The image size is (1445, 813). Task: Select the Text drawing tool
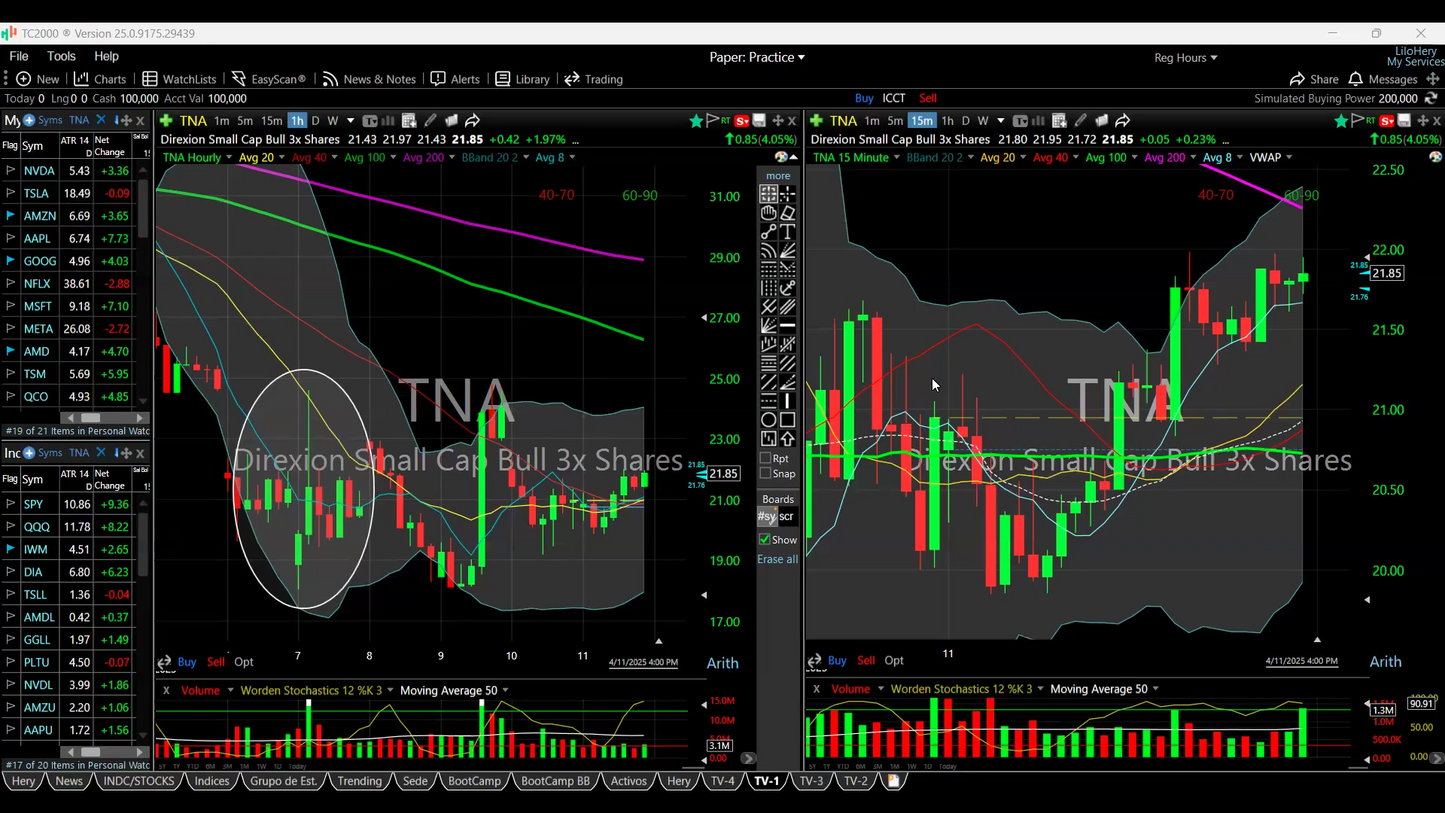tap(788, 232)
